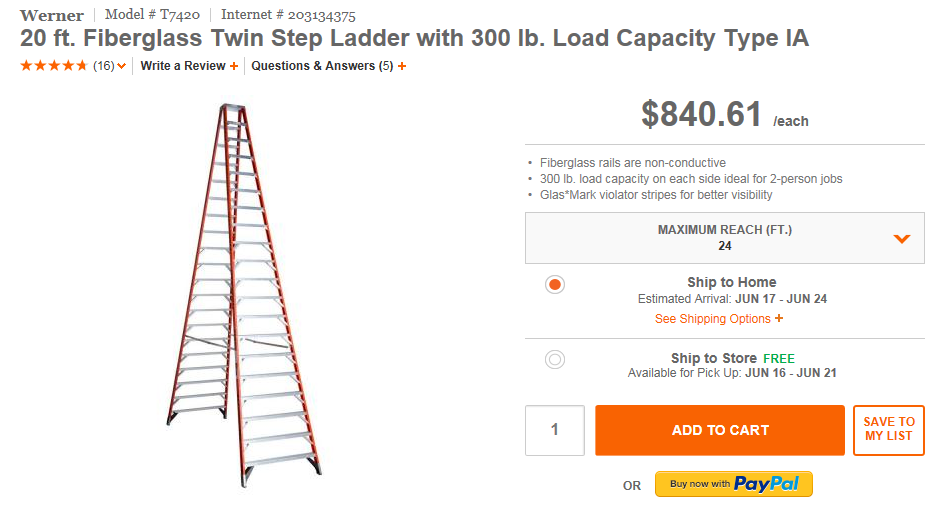933x508 pixels.
Task: Click the Werner brand name
Action: (x=52, y=15)
